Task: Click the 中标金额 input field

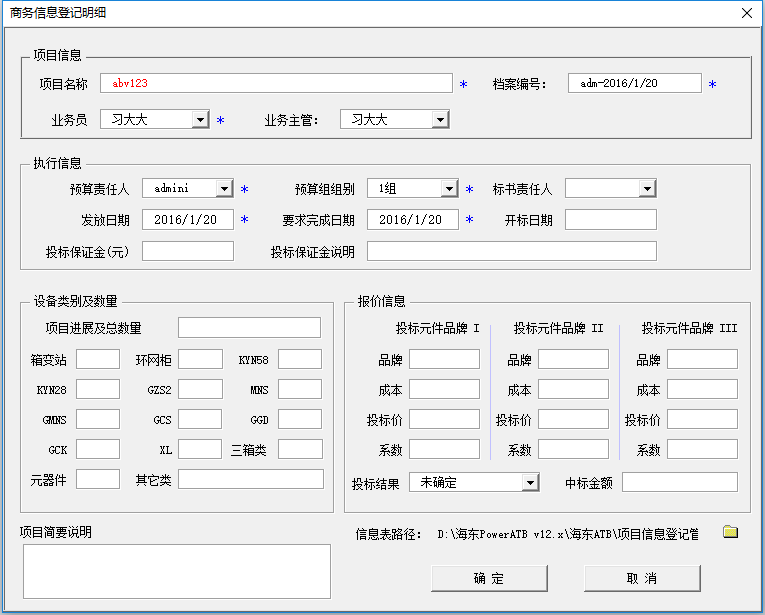Action: (x=679, y=483)
